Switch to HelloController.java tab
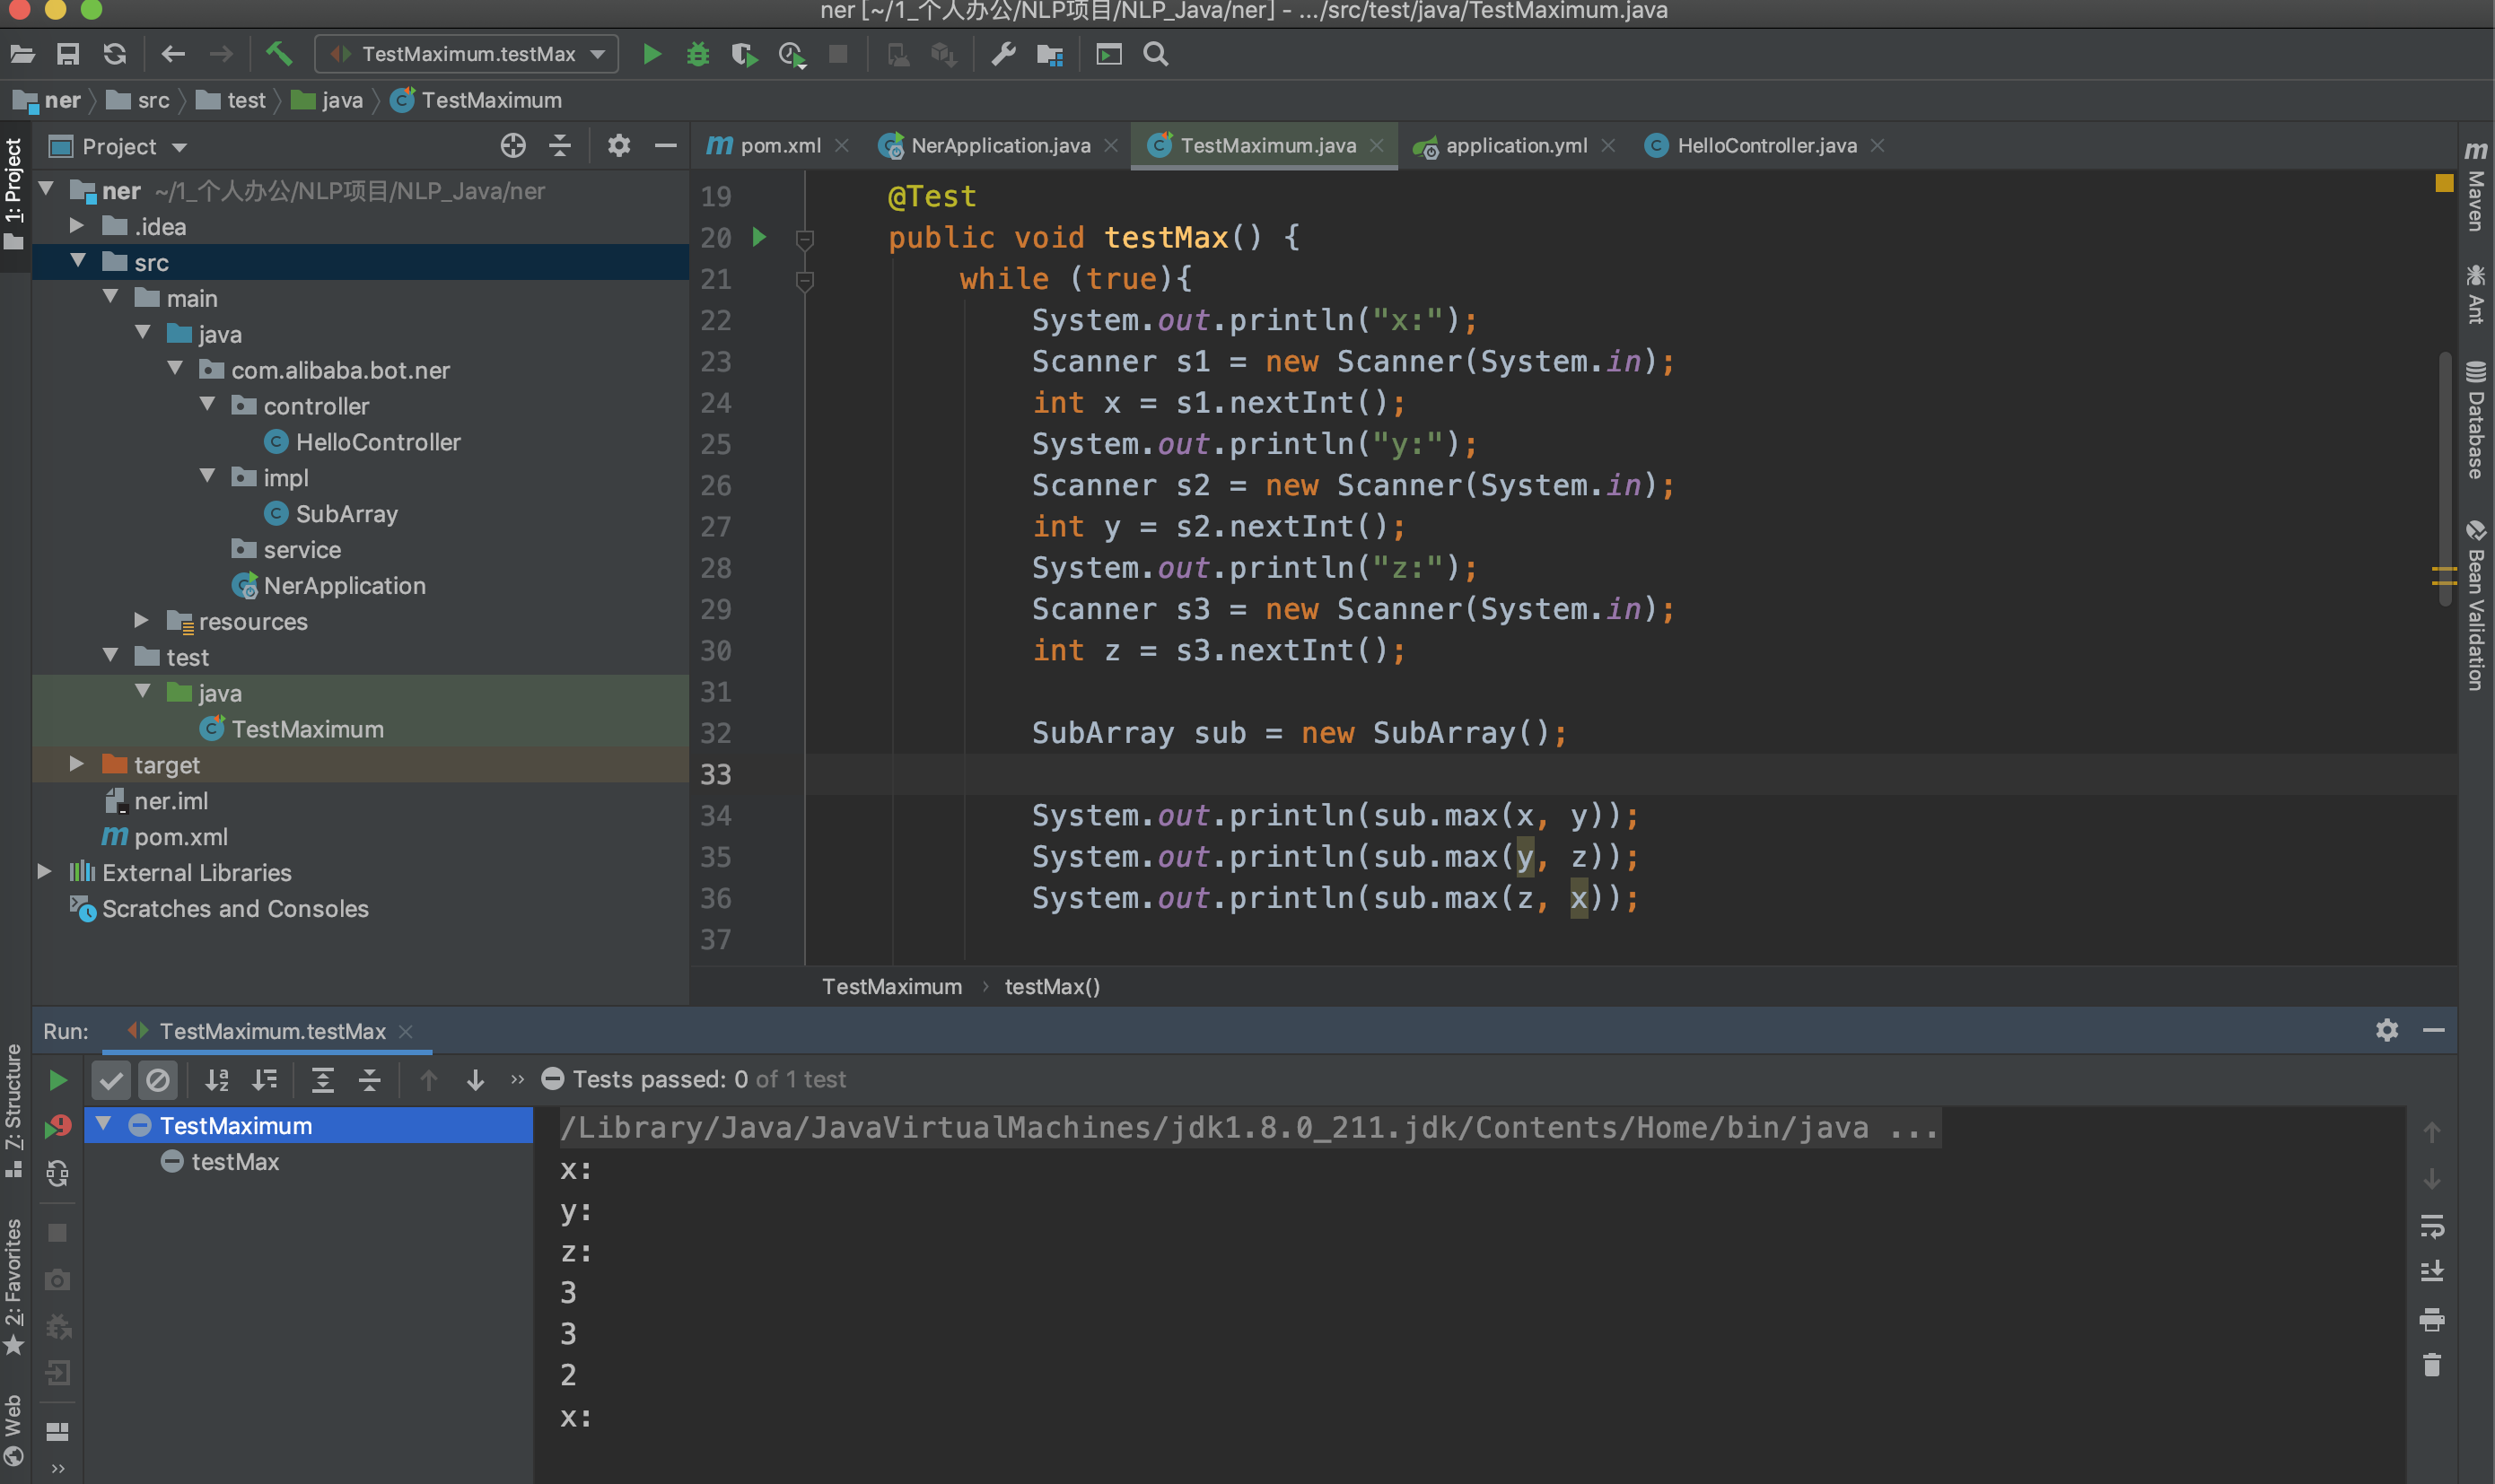 click(1765, 146)
